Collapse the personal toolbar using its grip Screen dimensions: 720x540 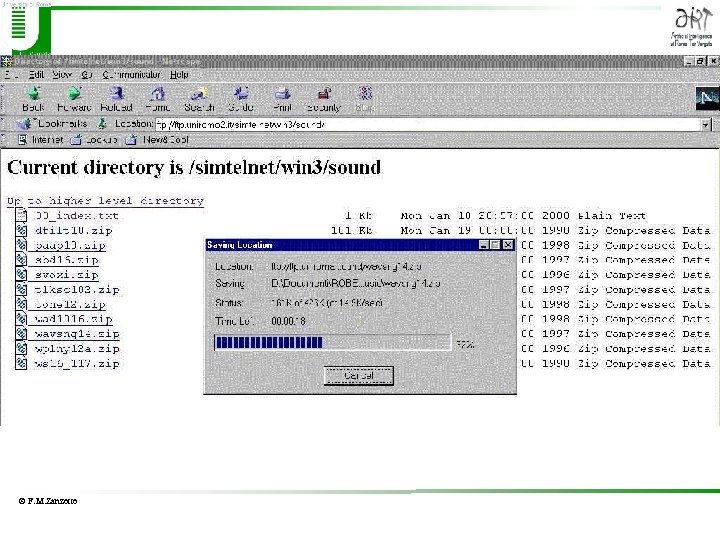[5, 140]
